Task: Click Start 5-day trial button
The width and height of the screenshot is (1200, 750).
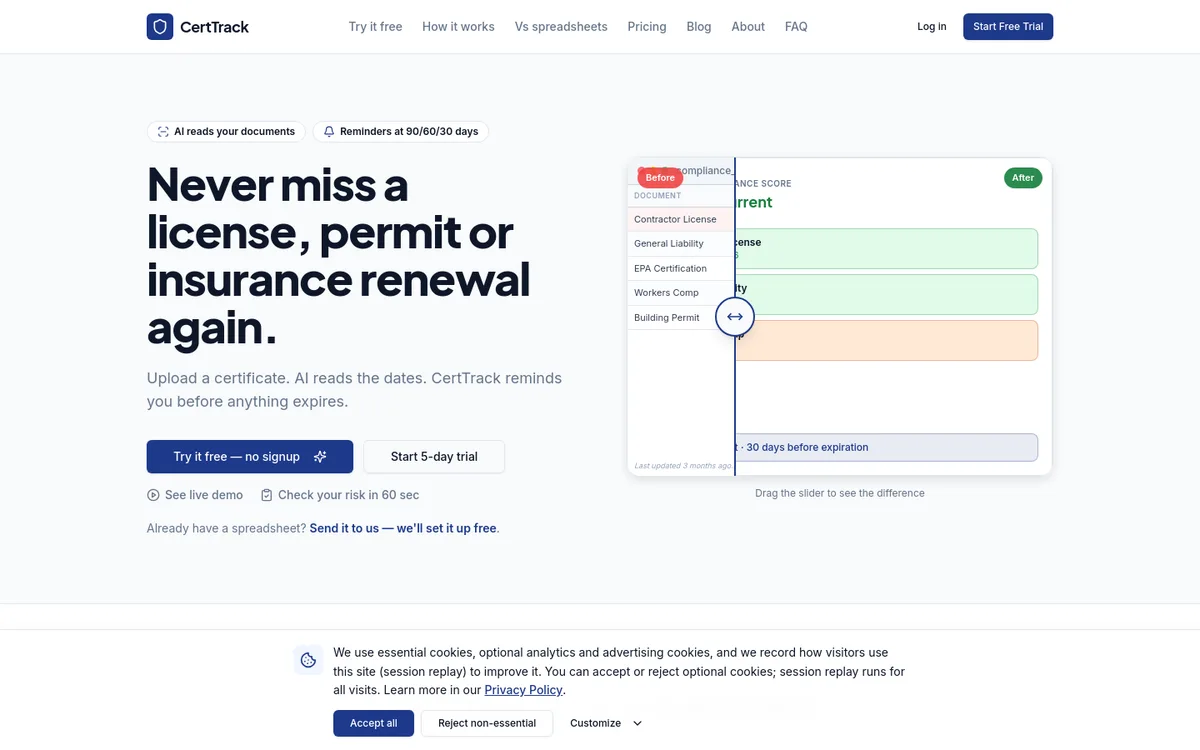Action: point(434,457)
